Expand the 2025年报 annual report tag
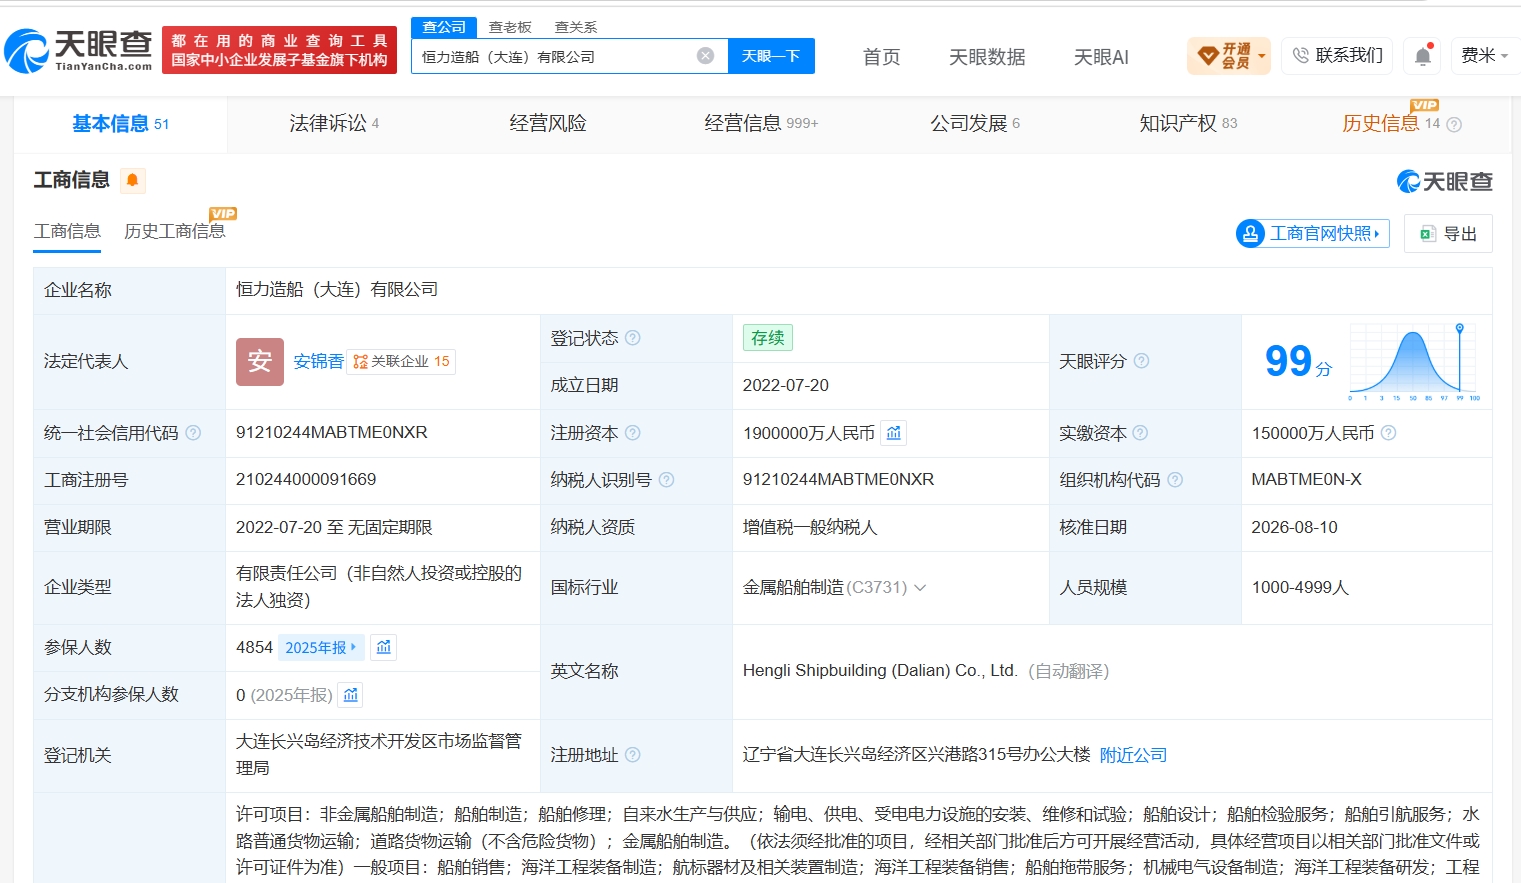The image size is (1521, 883). coord(320,648)
